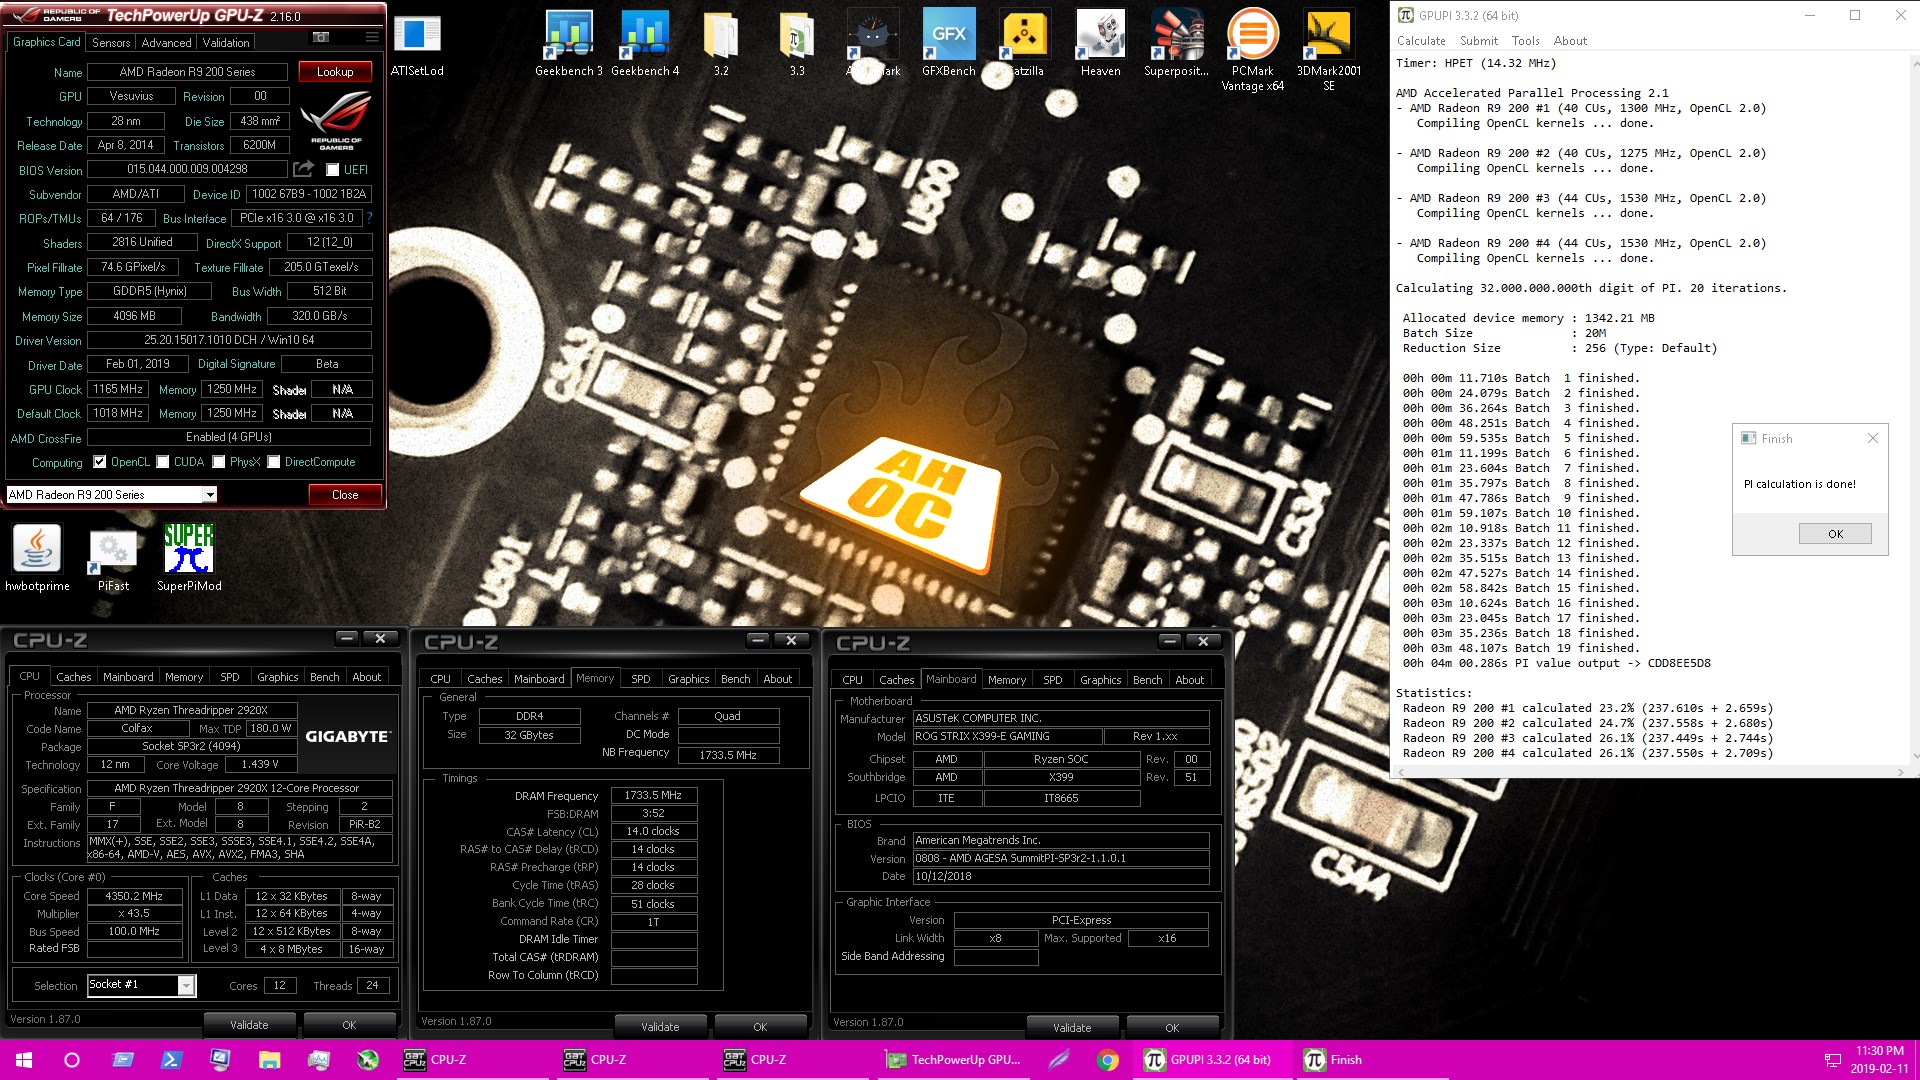
Task: Click AMD CrossFire 'Enabled (4 GPUs)' field
Action: 229,437
